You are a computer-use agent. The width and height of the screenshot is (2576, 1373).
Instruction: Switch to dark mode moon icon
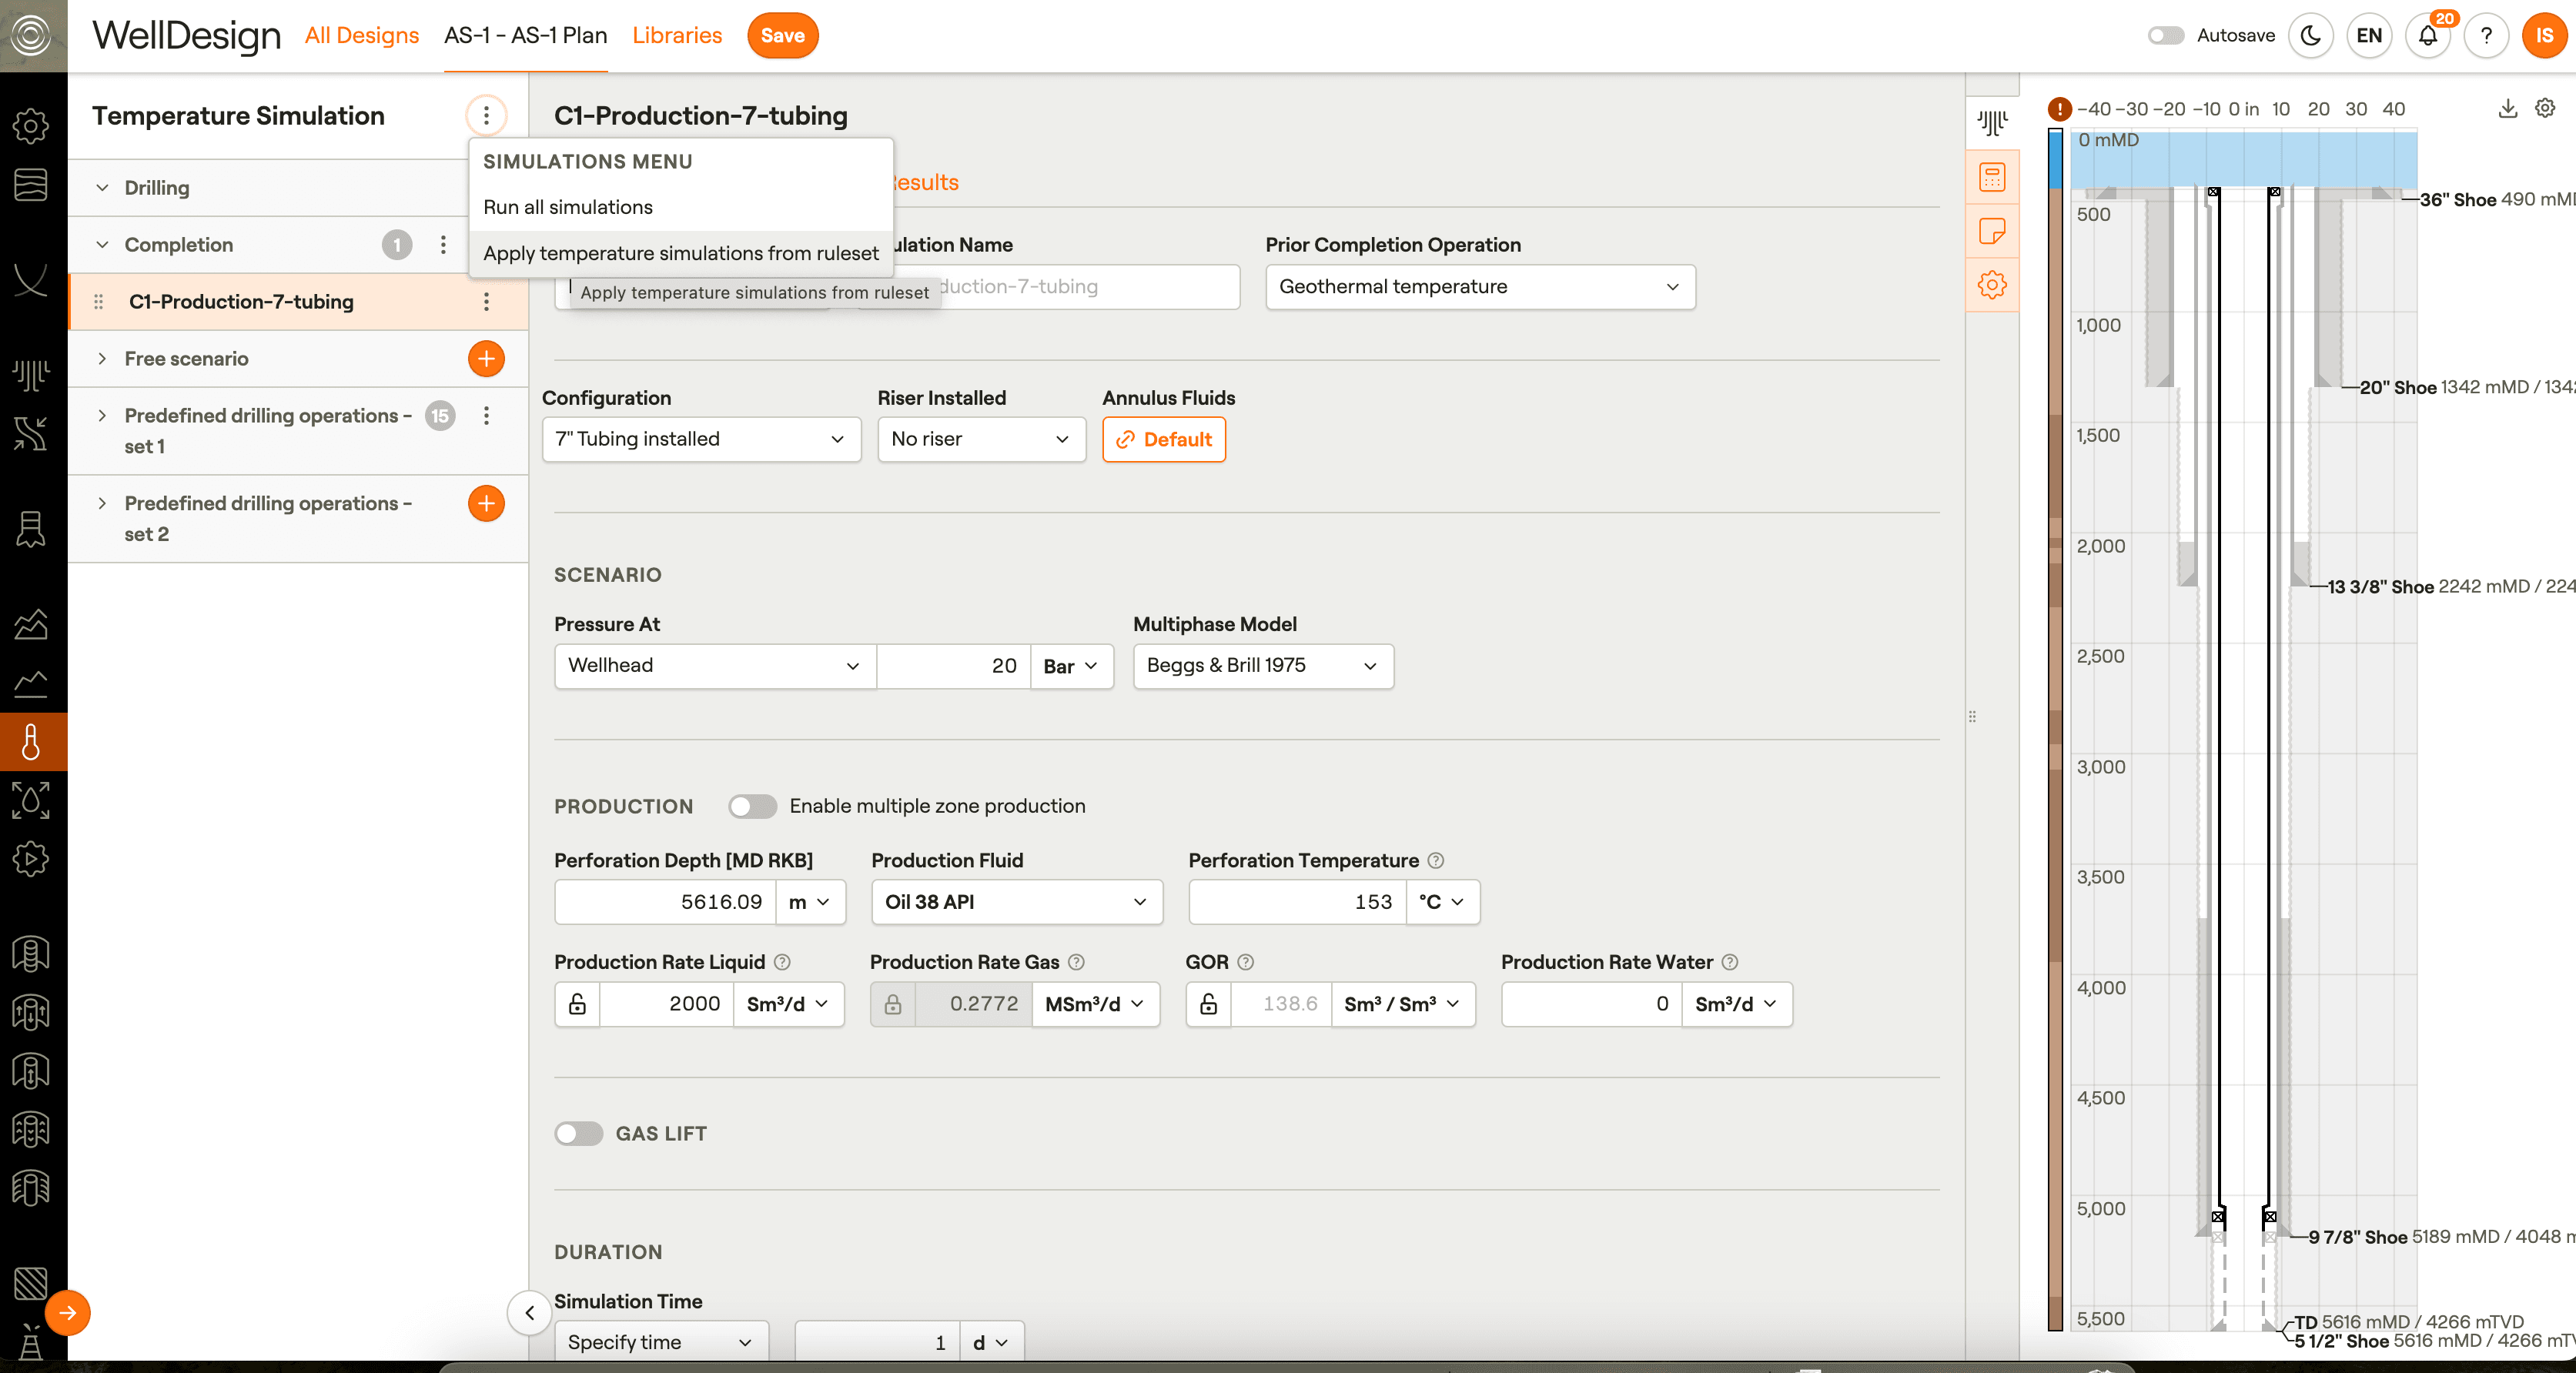[x=2310, y=36]
